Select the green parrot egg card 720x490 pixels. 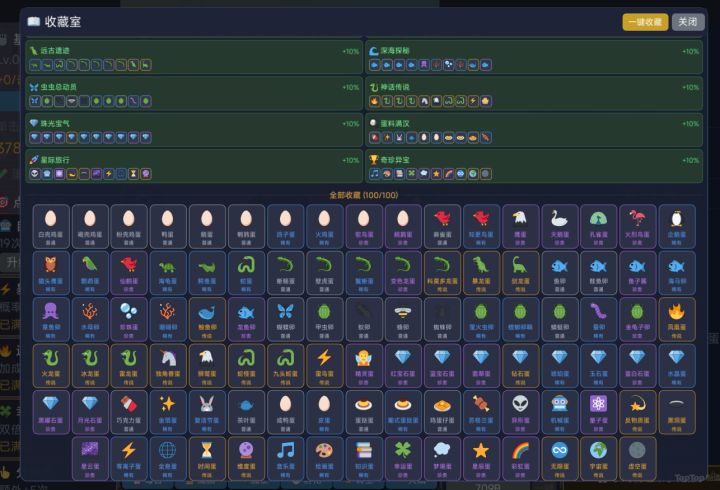(x=90, y=273)
